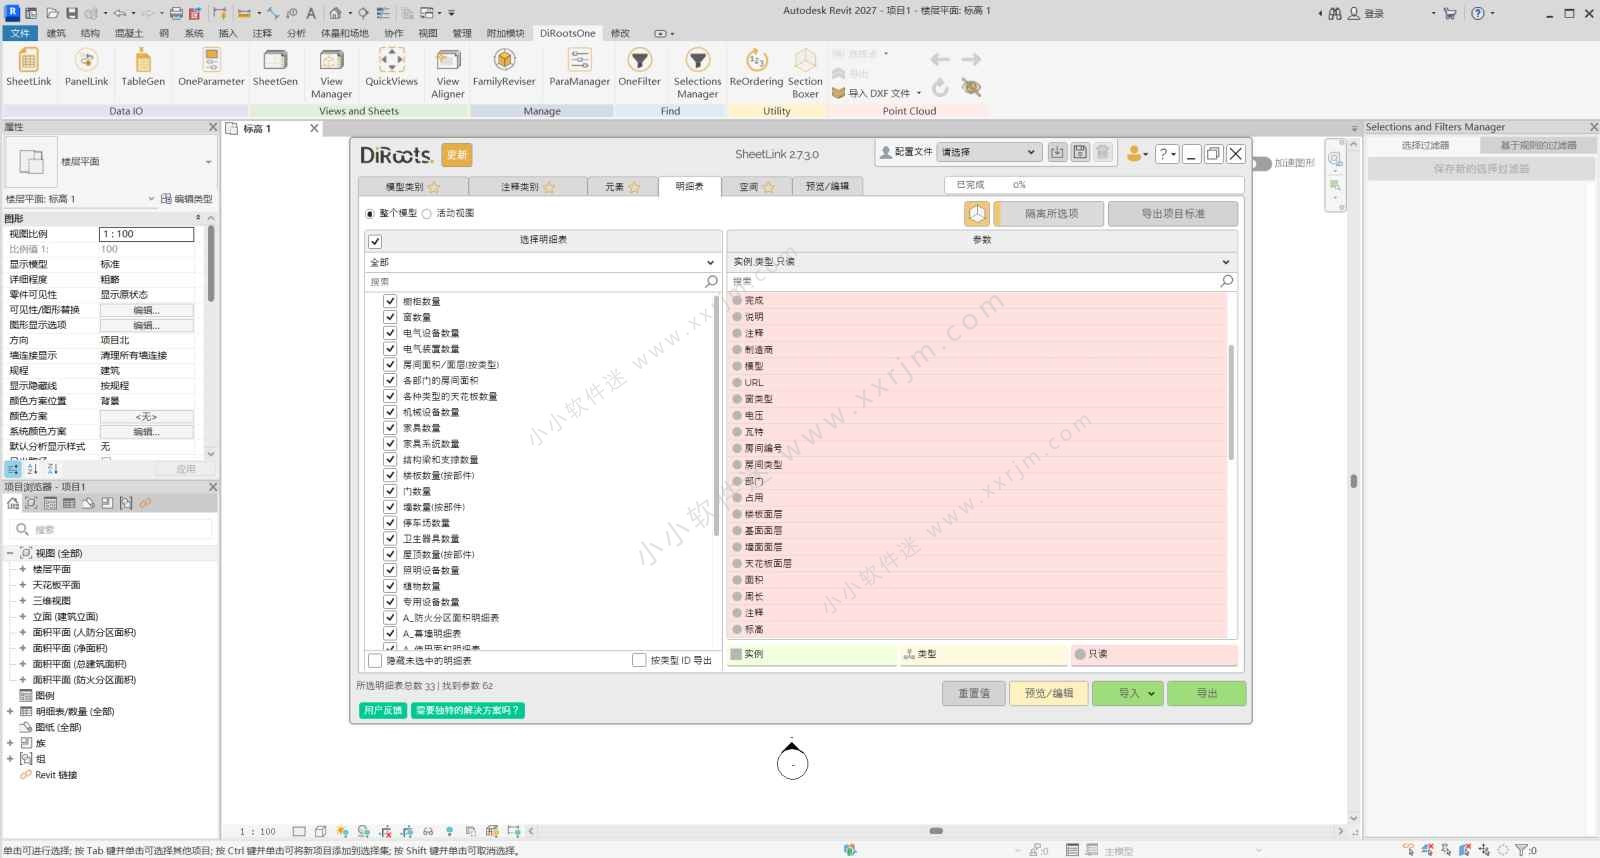Expand the 楼层平面 tree node
This screenshot has width=1600, height=858.
[22, 569]
